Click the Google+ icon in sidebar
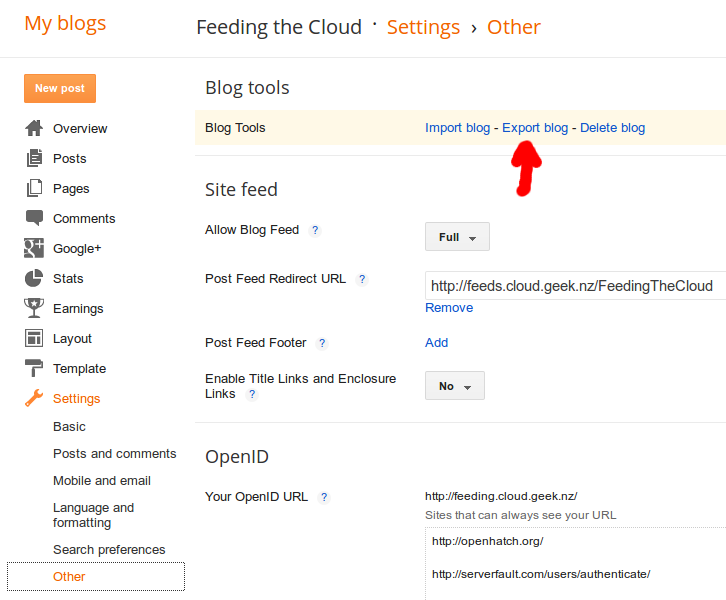Image resolution: width=726 pixels, height=600 pixels. click(x=34, y=248)
